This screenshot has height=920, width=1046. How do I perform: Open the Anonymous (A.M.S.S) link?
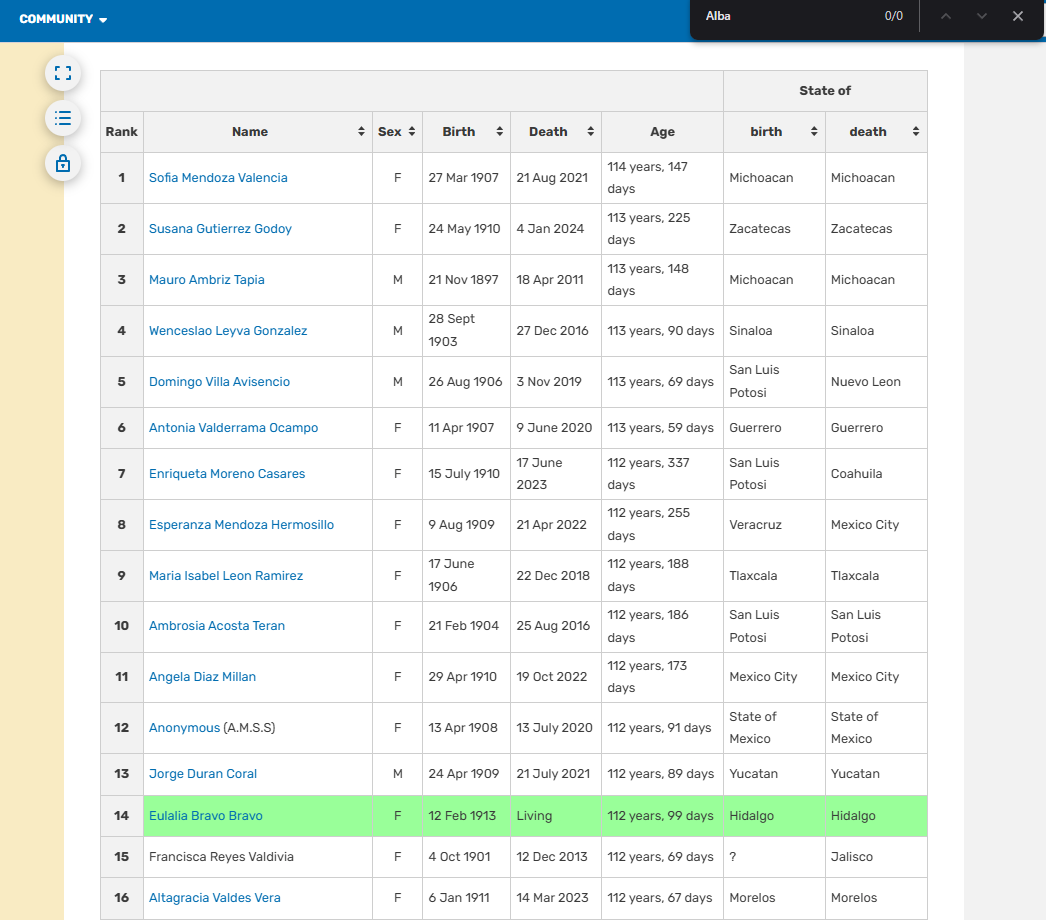tap(184, 728)
